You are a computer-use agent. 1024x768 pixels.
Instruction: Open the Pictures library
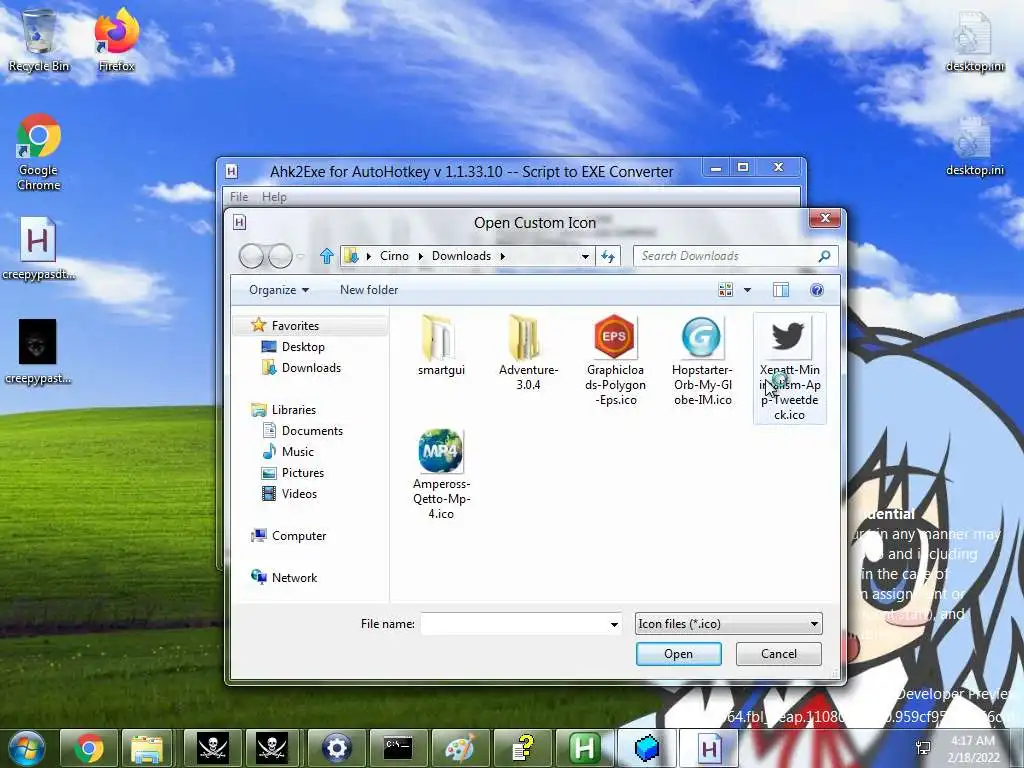(x=302, y=473)
